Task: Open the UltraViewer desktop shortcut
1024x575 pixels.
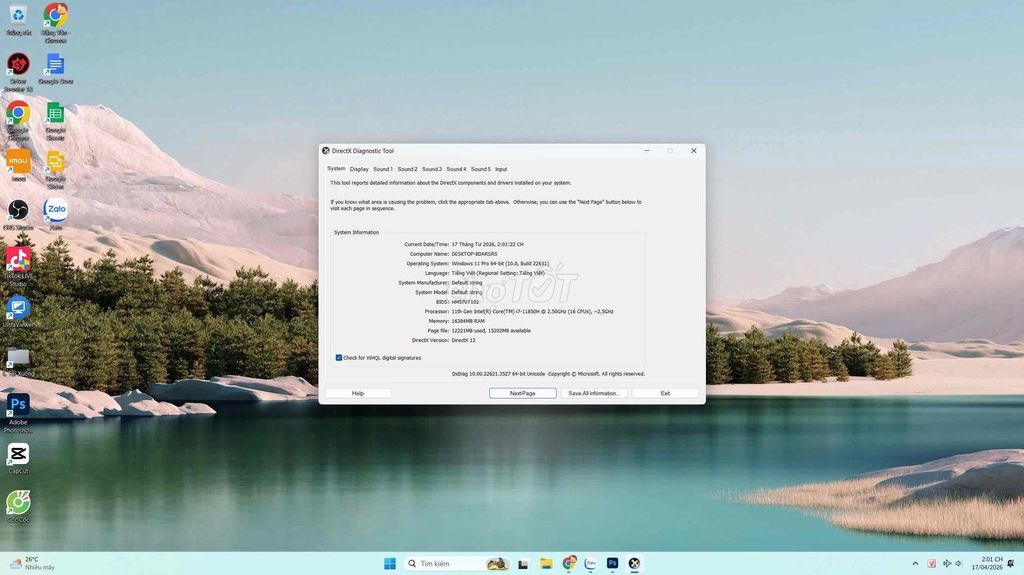Action: 18,312
